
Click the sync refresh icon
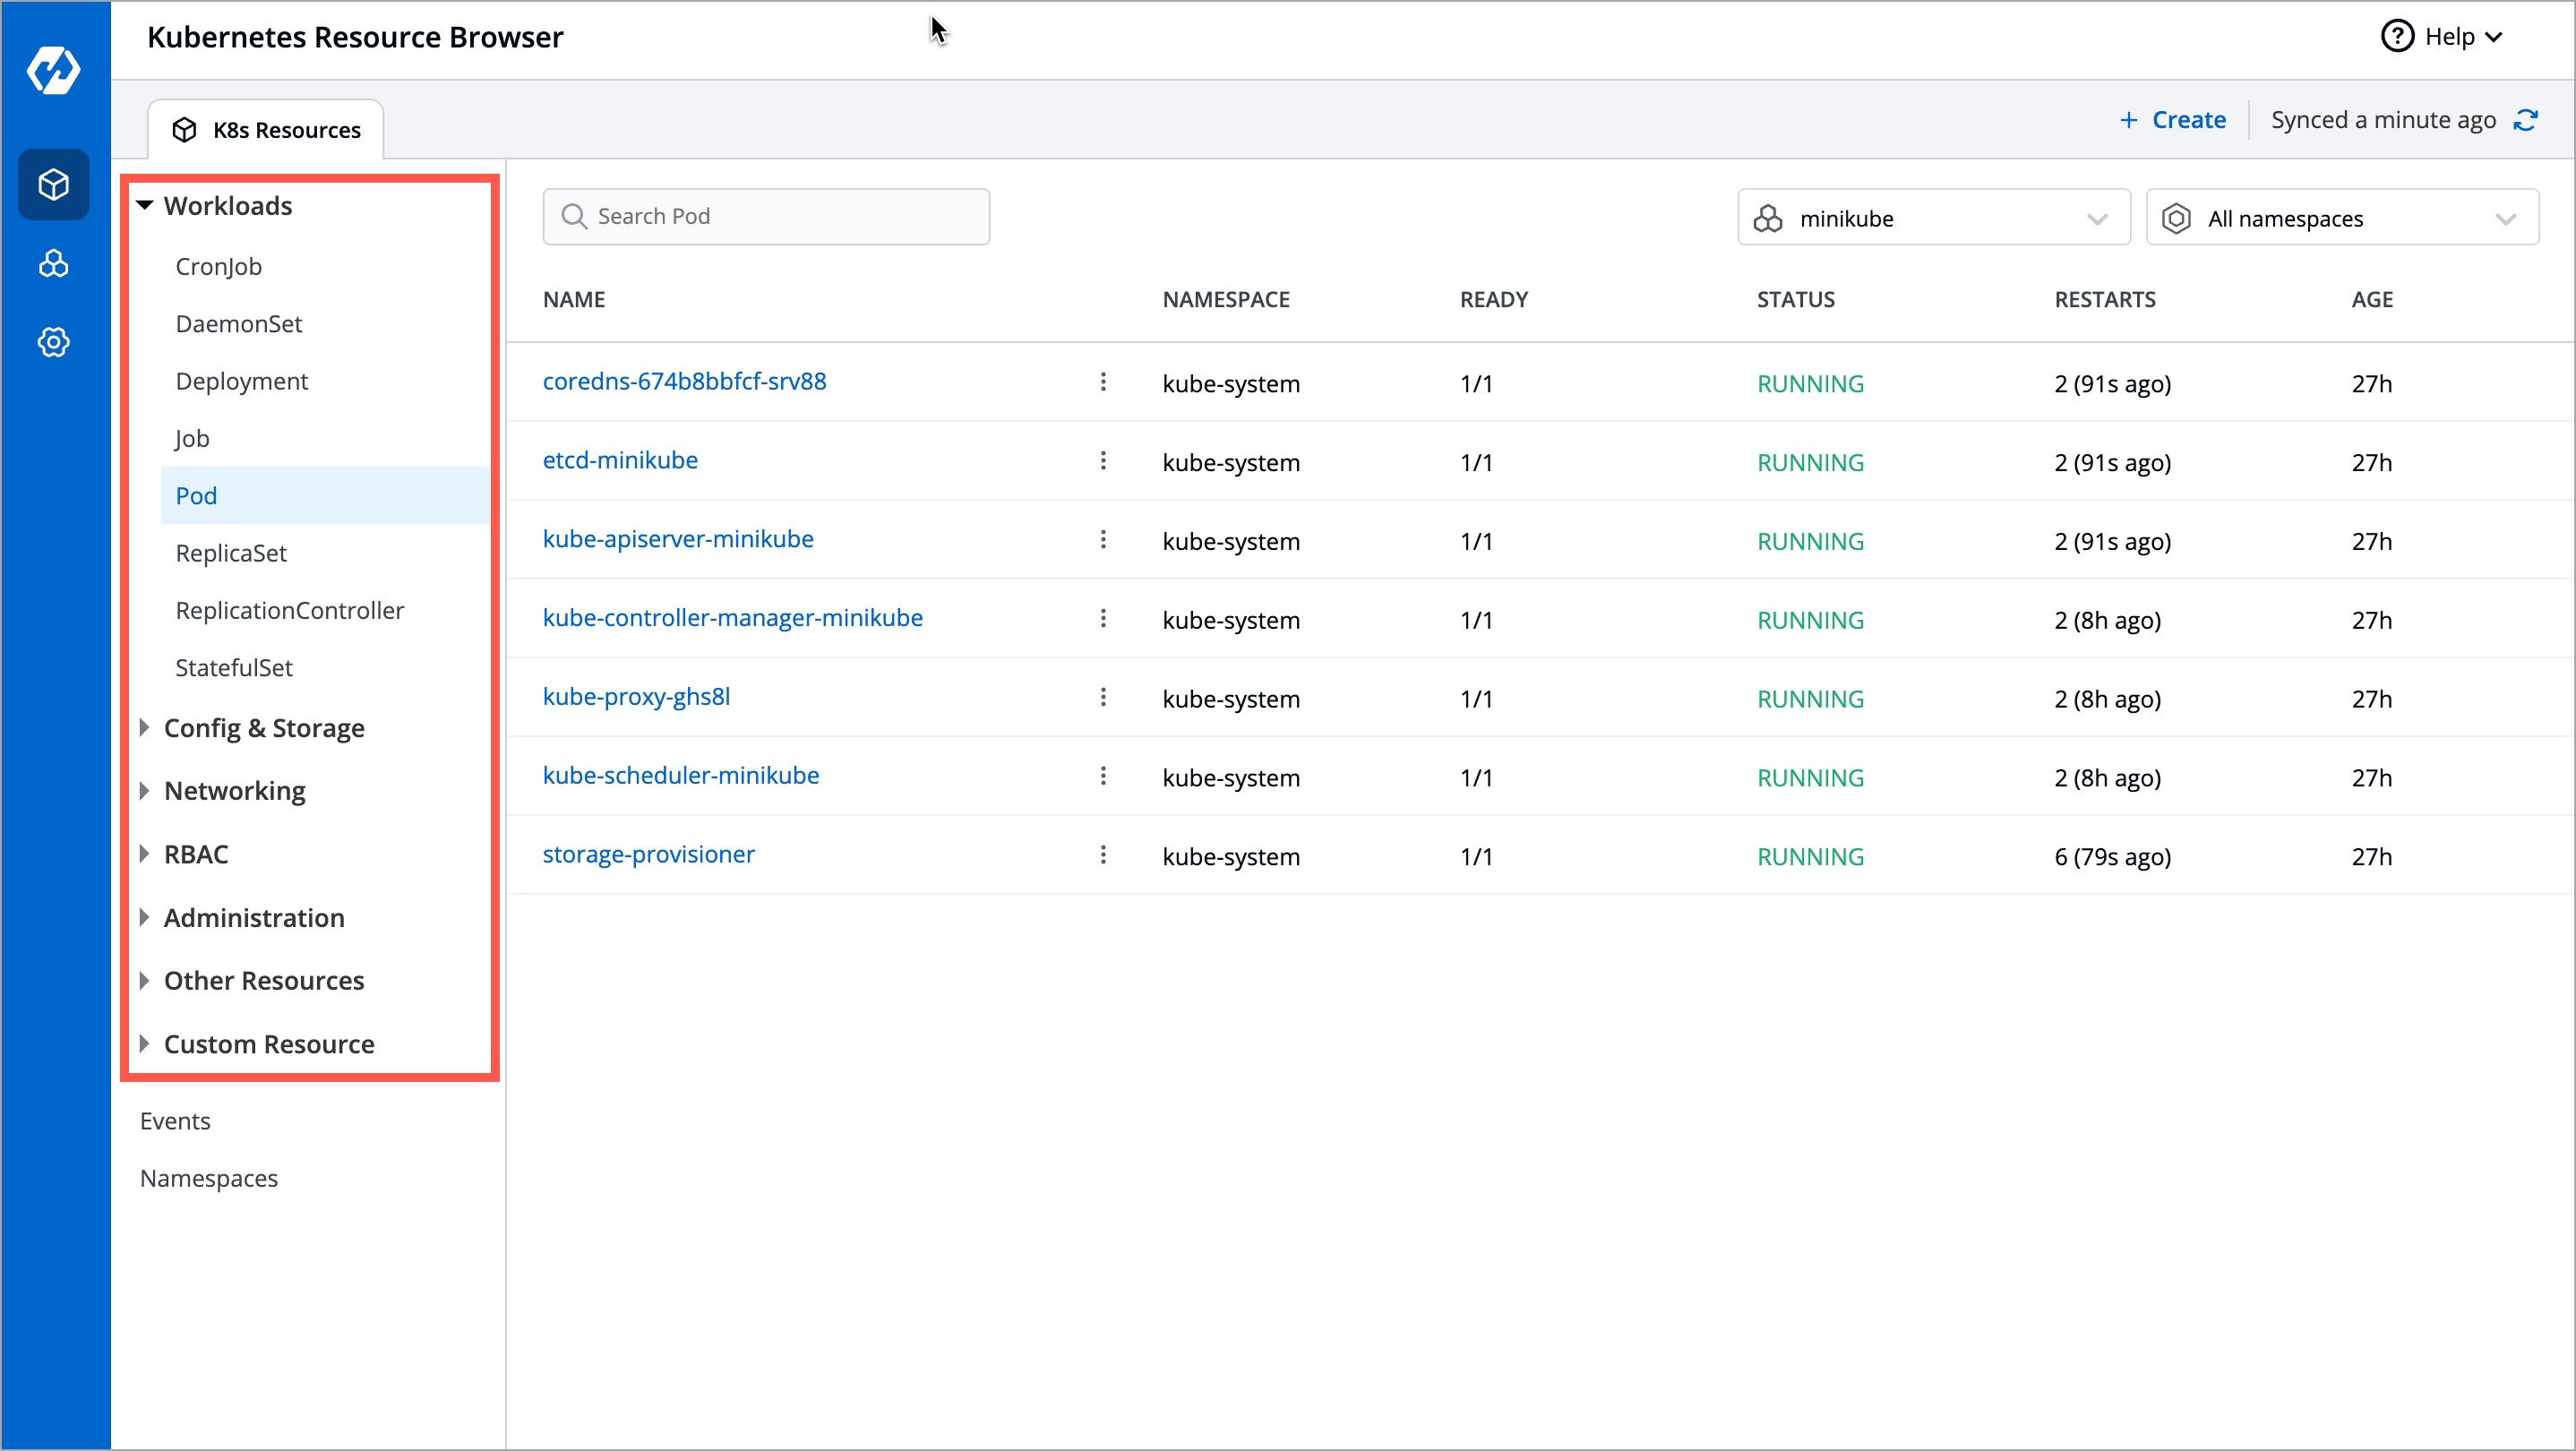click(2528, 119)
